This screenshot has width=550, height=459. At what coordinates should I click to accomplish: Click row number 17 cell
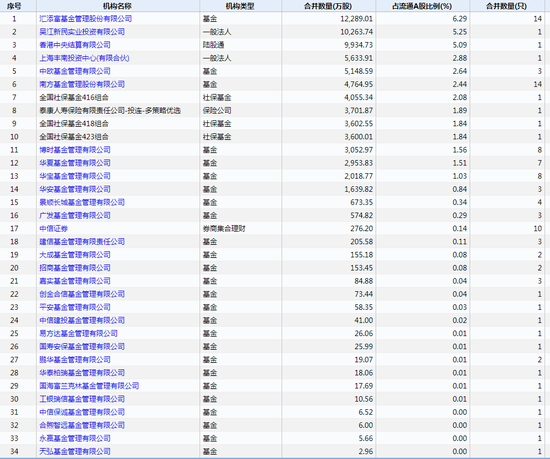tap(14, 228)
